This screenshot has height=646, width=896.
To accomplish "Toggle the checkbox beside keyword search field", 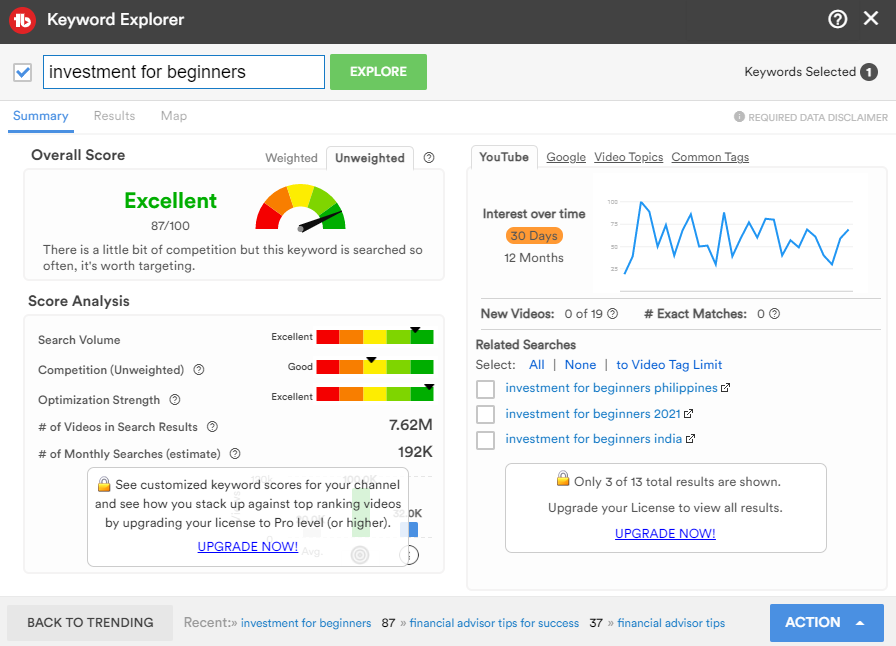I will click(x=23, y=72).
